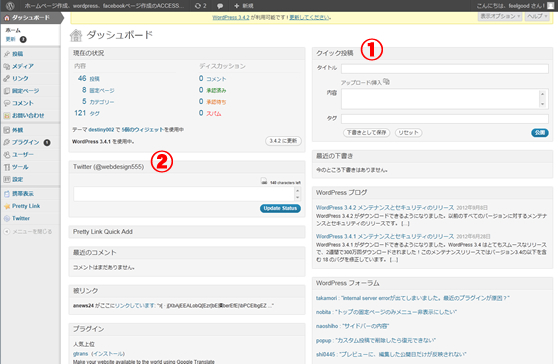Open the 121 タグ count link

point(87,113)
